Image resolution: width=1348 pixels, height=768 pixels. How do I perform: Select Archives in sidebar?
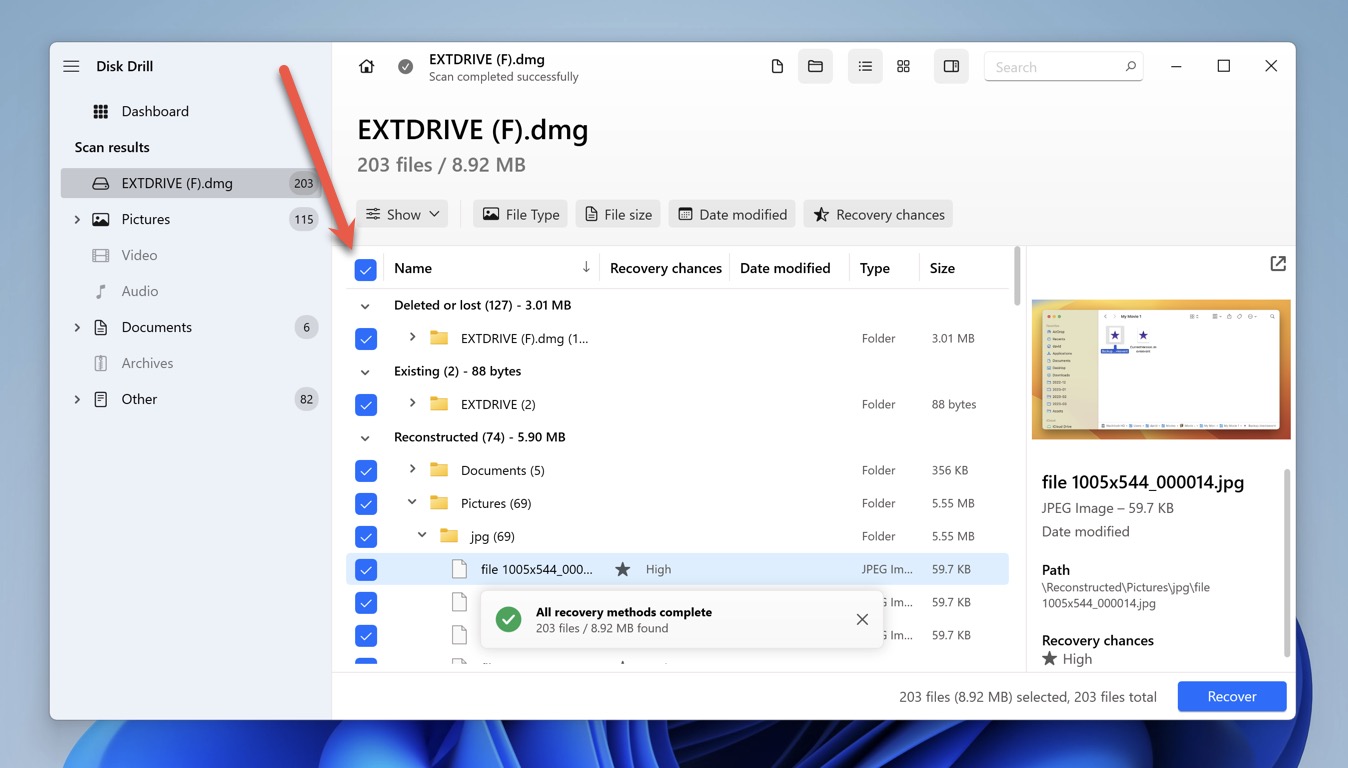click(x=190, y=363)
